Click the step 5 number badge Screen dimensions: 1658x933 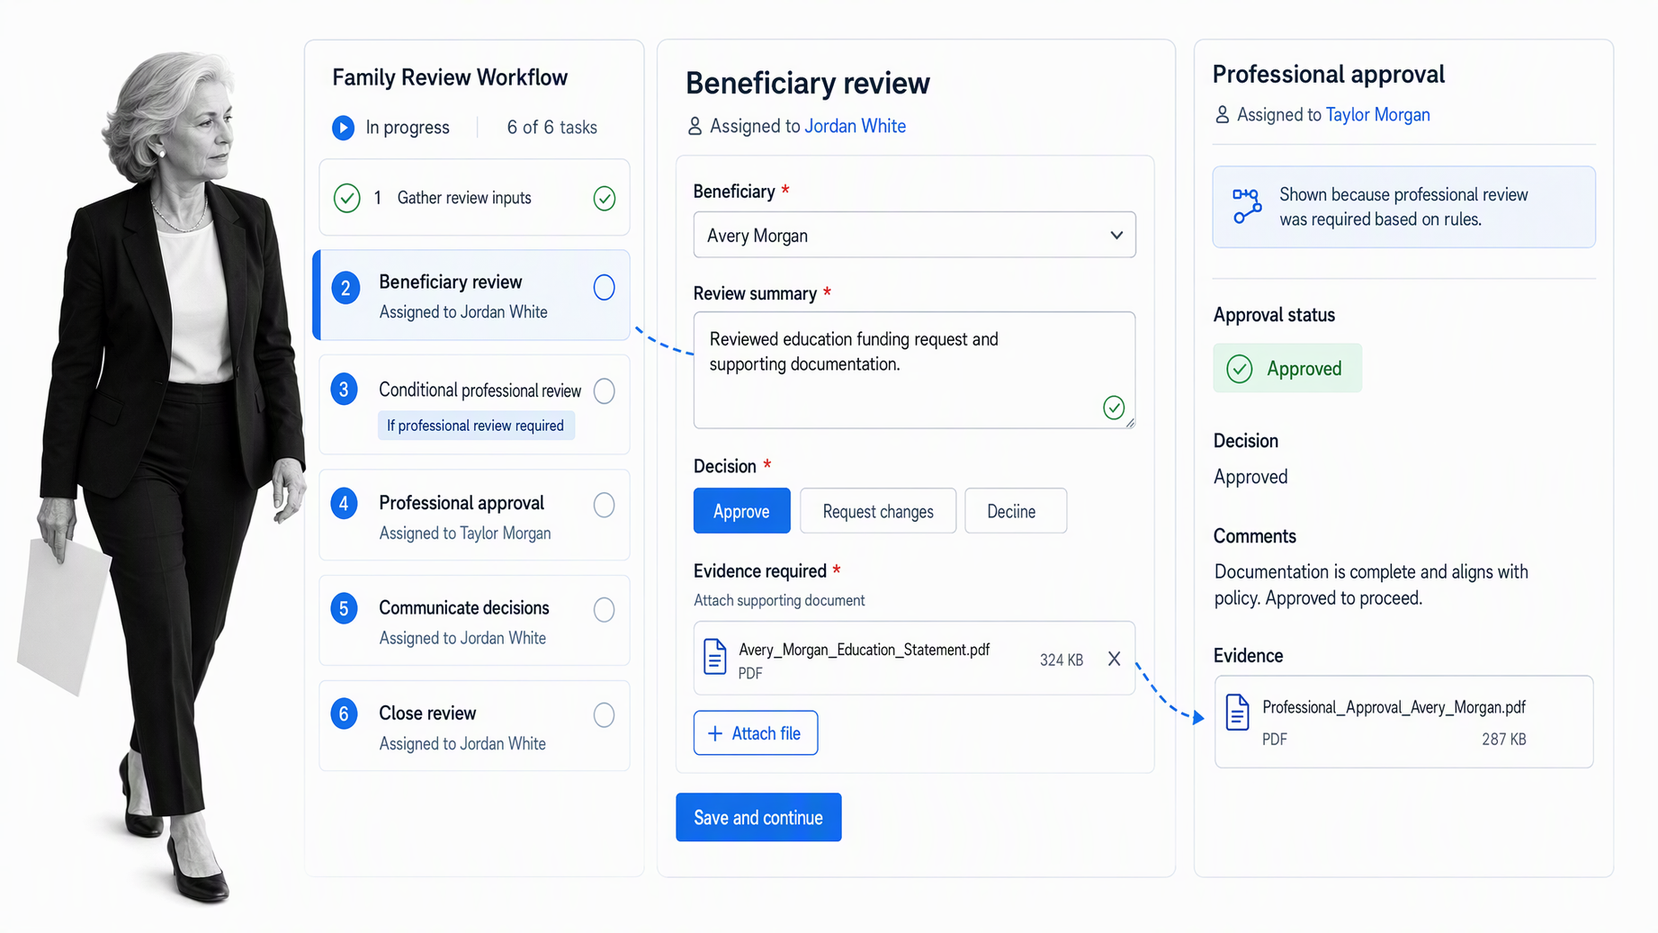[x=344, y=608]
